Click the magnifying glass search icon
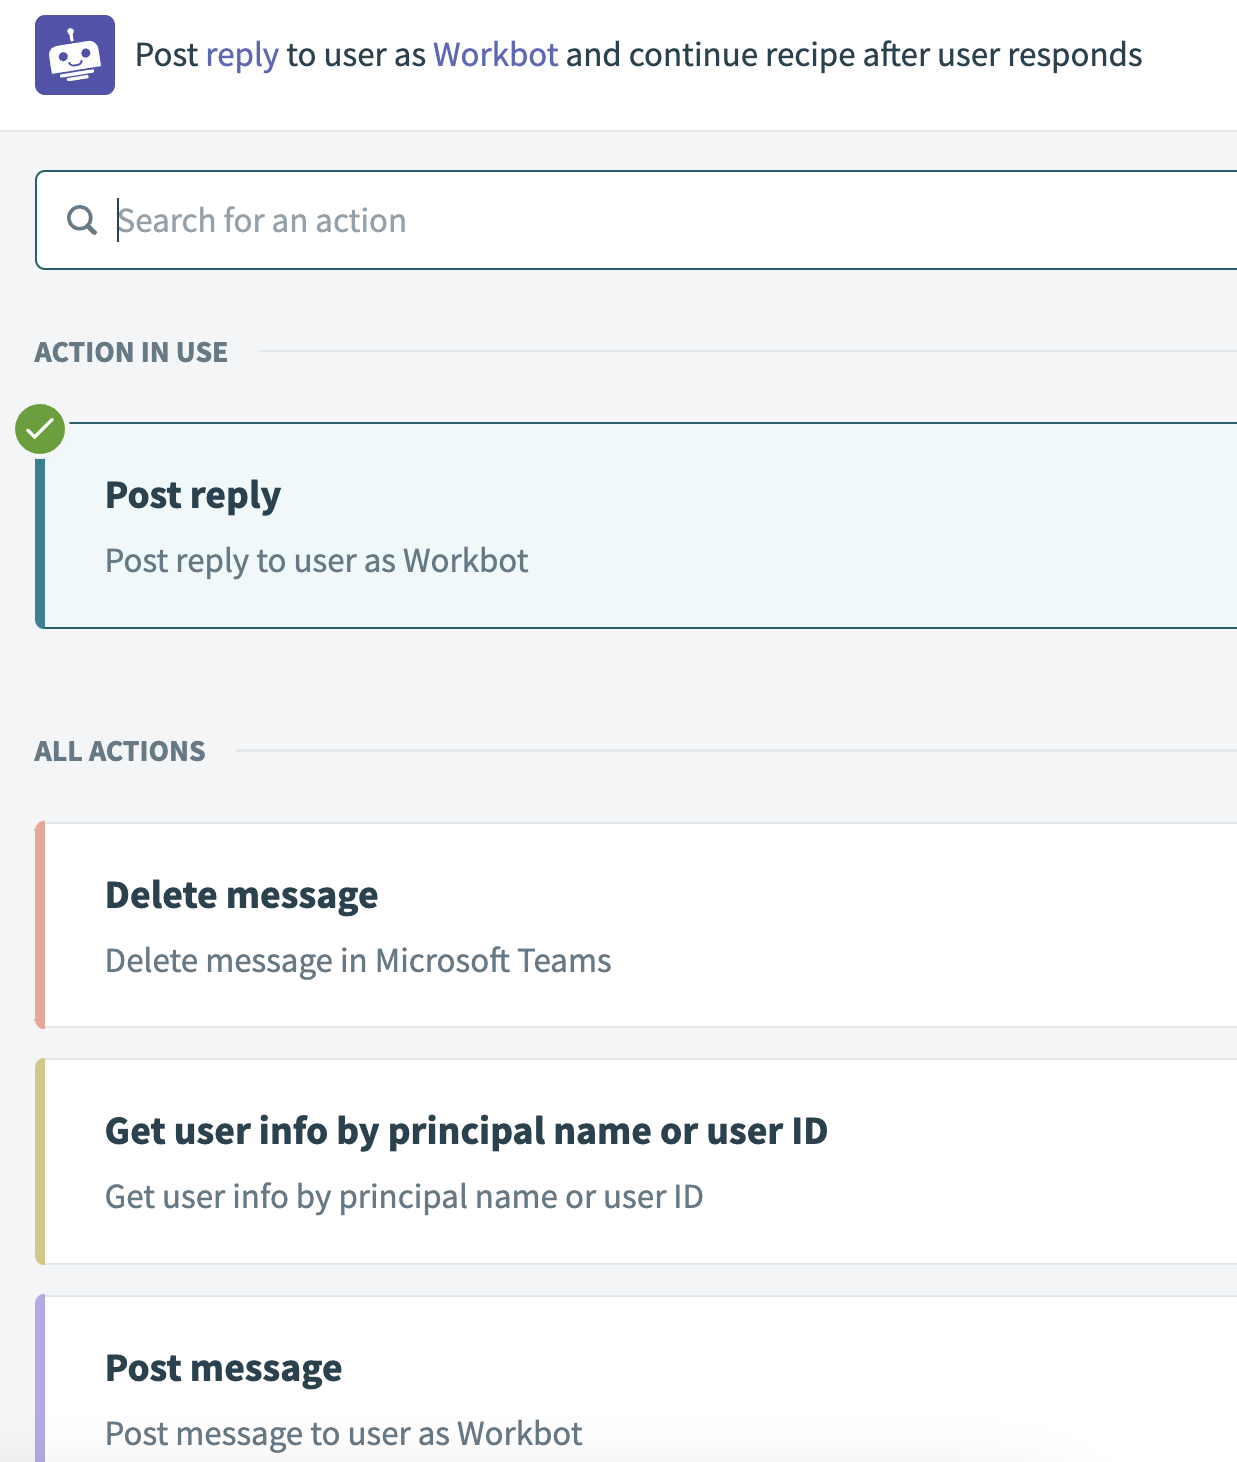This screenshot has width=1237, height=1462. click(x=82, y=220)
